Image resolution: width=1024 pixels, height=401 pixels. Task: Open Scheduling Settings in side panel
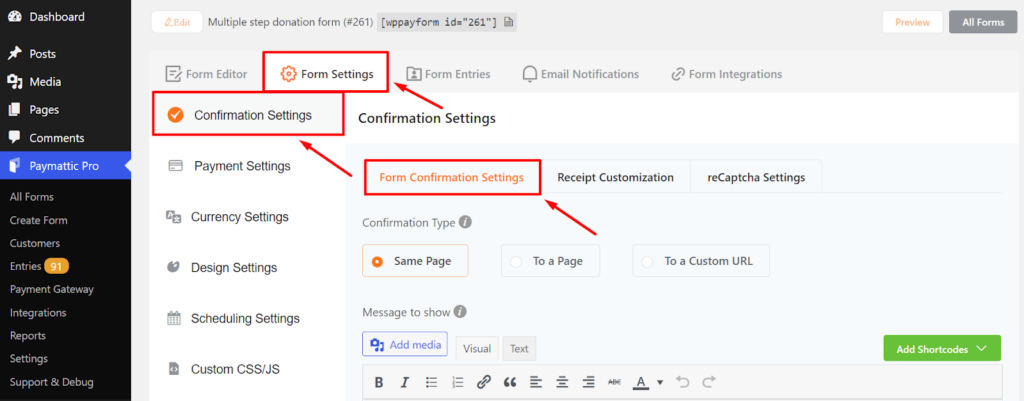coord(248,319)
